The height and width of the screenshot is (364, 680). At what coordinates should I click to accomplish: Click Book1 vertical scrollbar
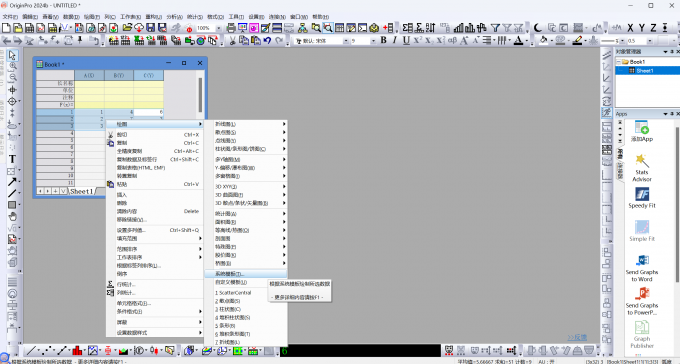point(200,95)
